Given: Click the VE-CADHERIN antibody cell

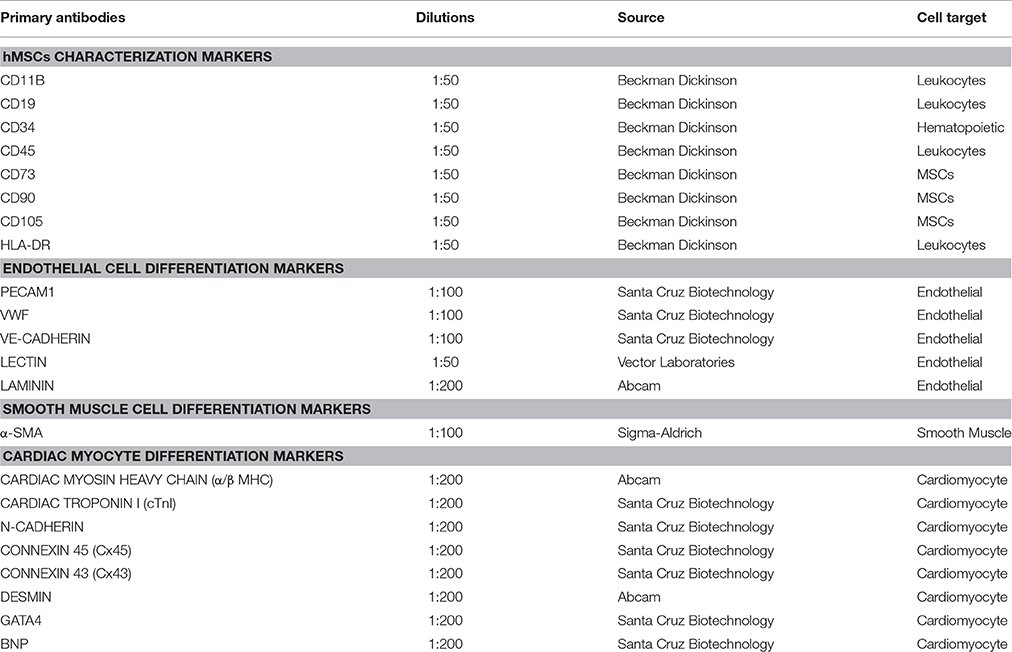Looking at the screenshot, I should (45, 339).
